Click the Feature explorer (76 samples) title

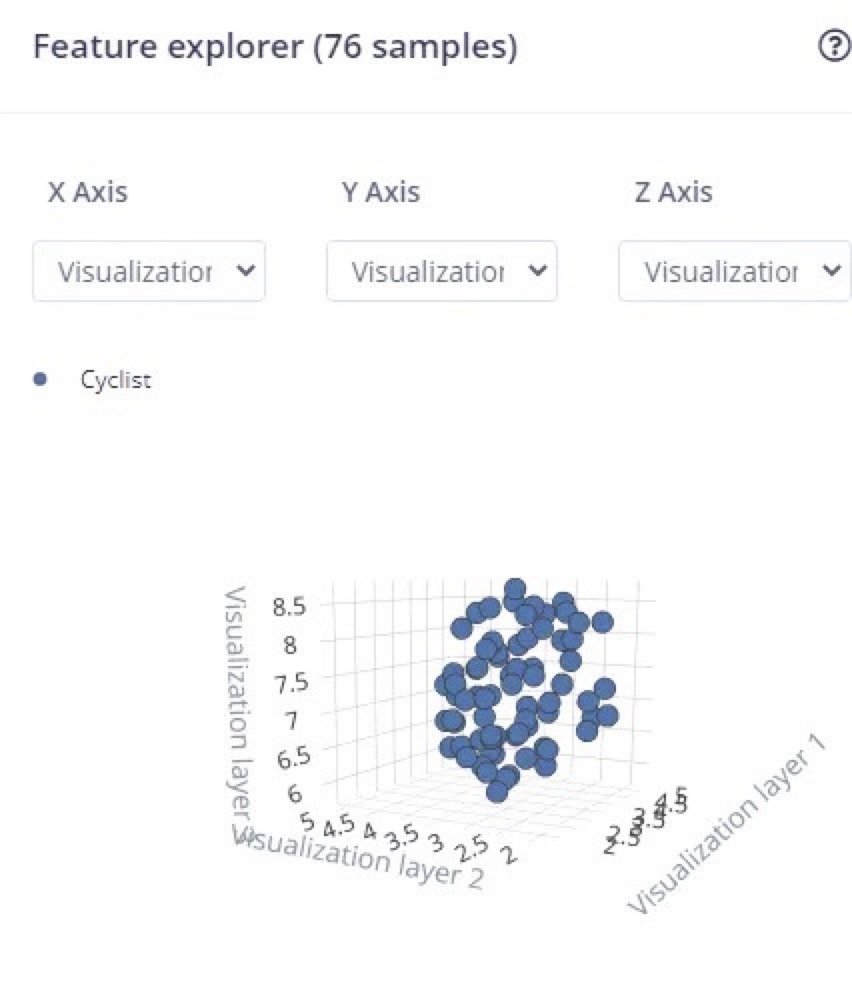pyautogui.click(x=275, y=47)
